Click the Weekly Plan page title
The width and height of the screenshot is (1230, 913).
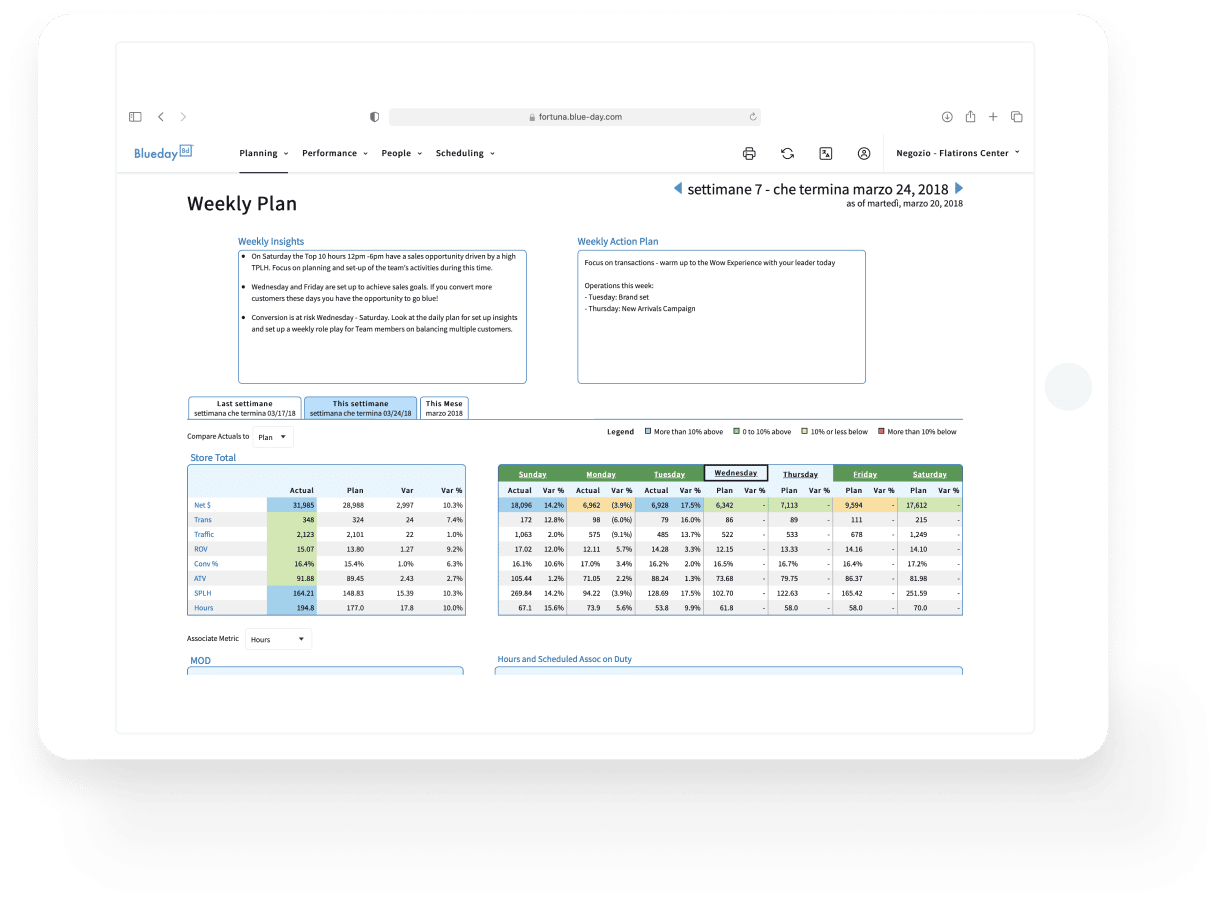coord(242,203)
